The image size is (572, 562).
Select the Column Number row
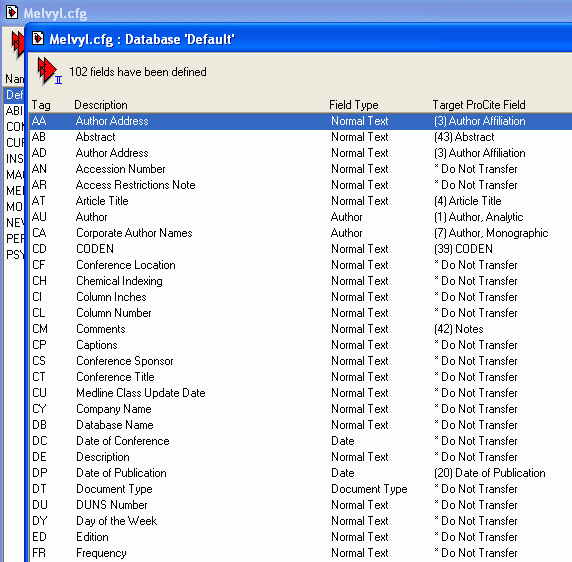[x=301, y=313]
